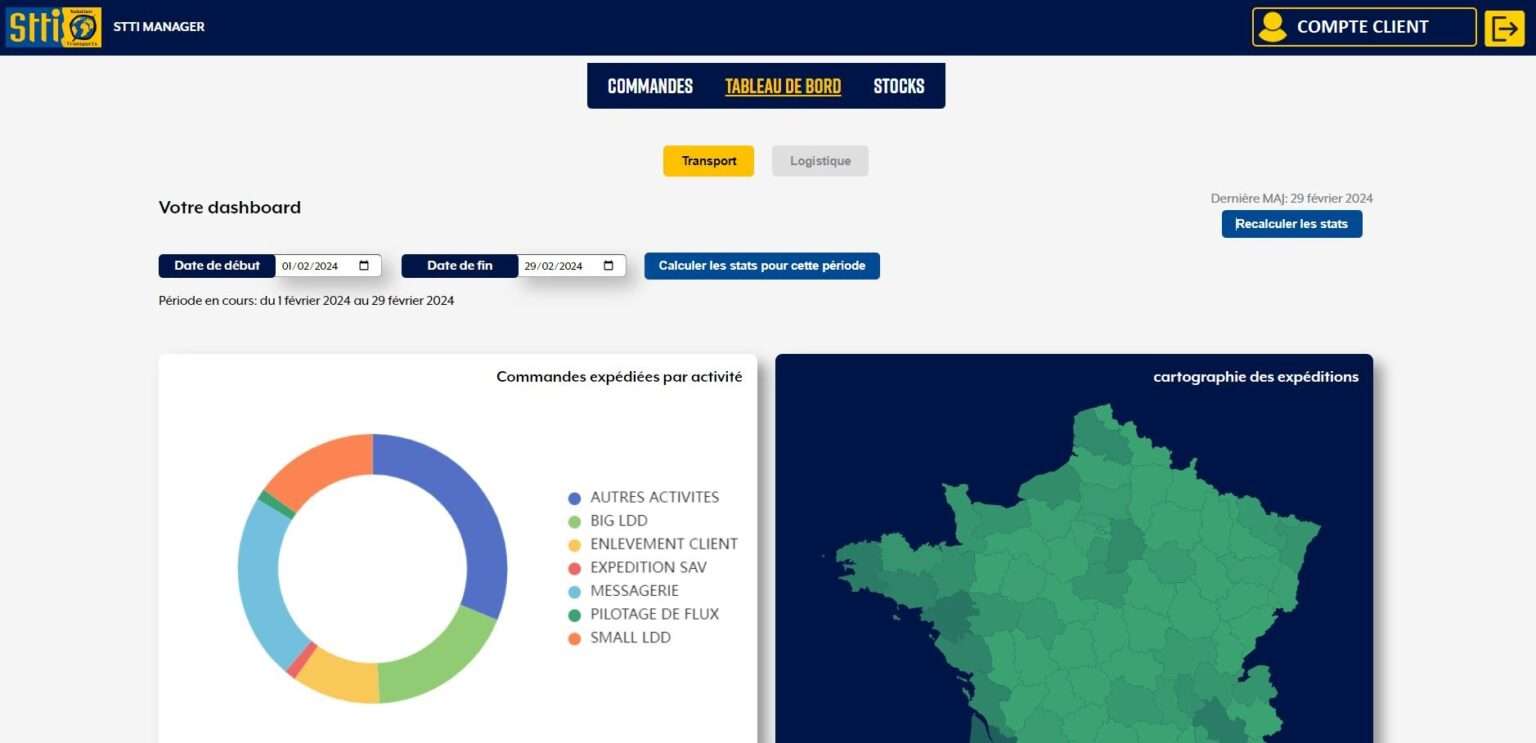The width and height of the screenshot is (1536, 743).
Task: Click the ENLEVEMENT CLIENT yellow legend dot
Action: [x=574, y=543]
